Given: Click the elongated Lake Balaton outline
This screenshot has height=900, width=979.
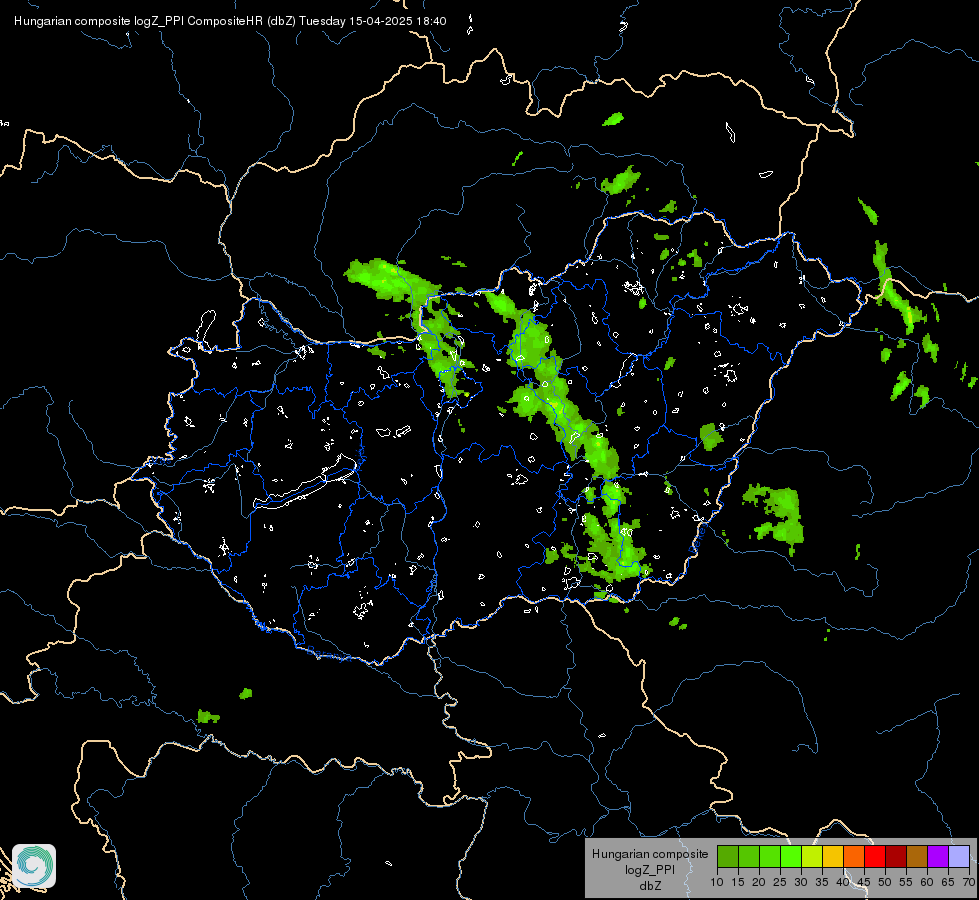Looking at the screenshot, I should click(x=305, y=483).
